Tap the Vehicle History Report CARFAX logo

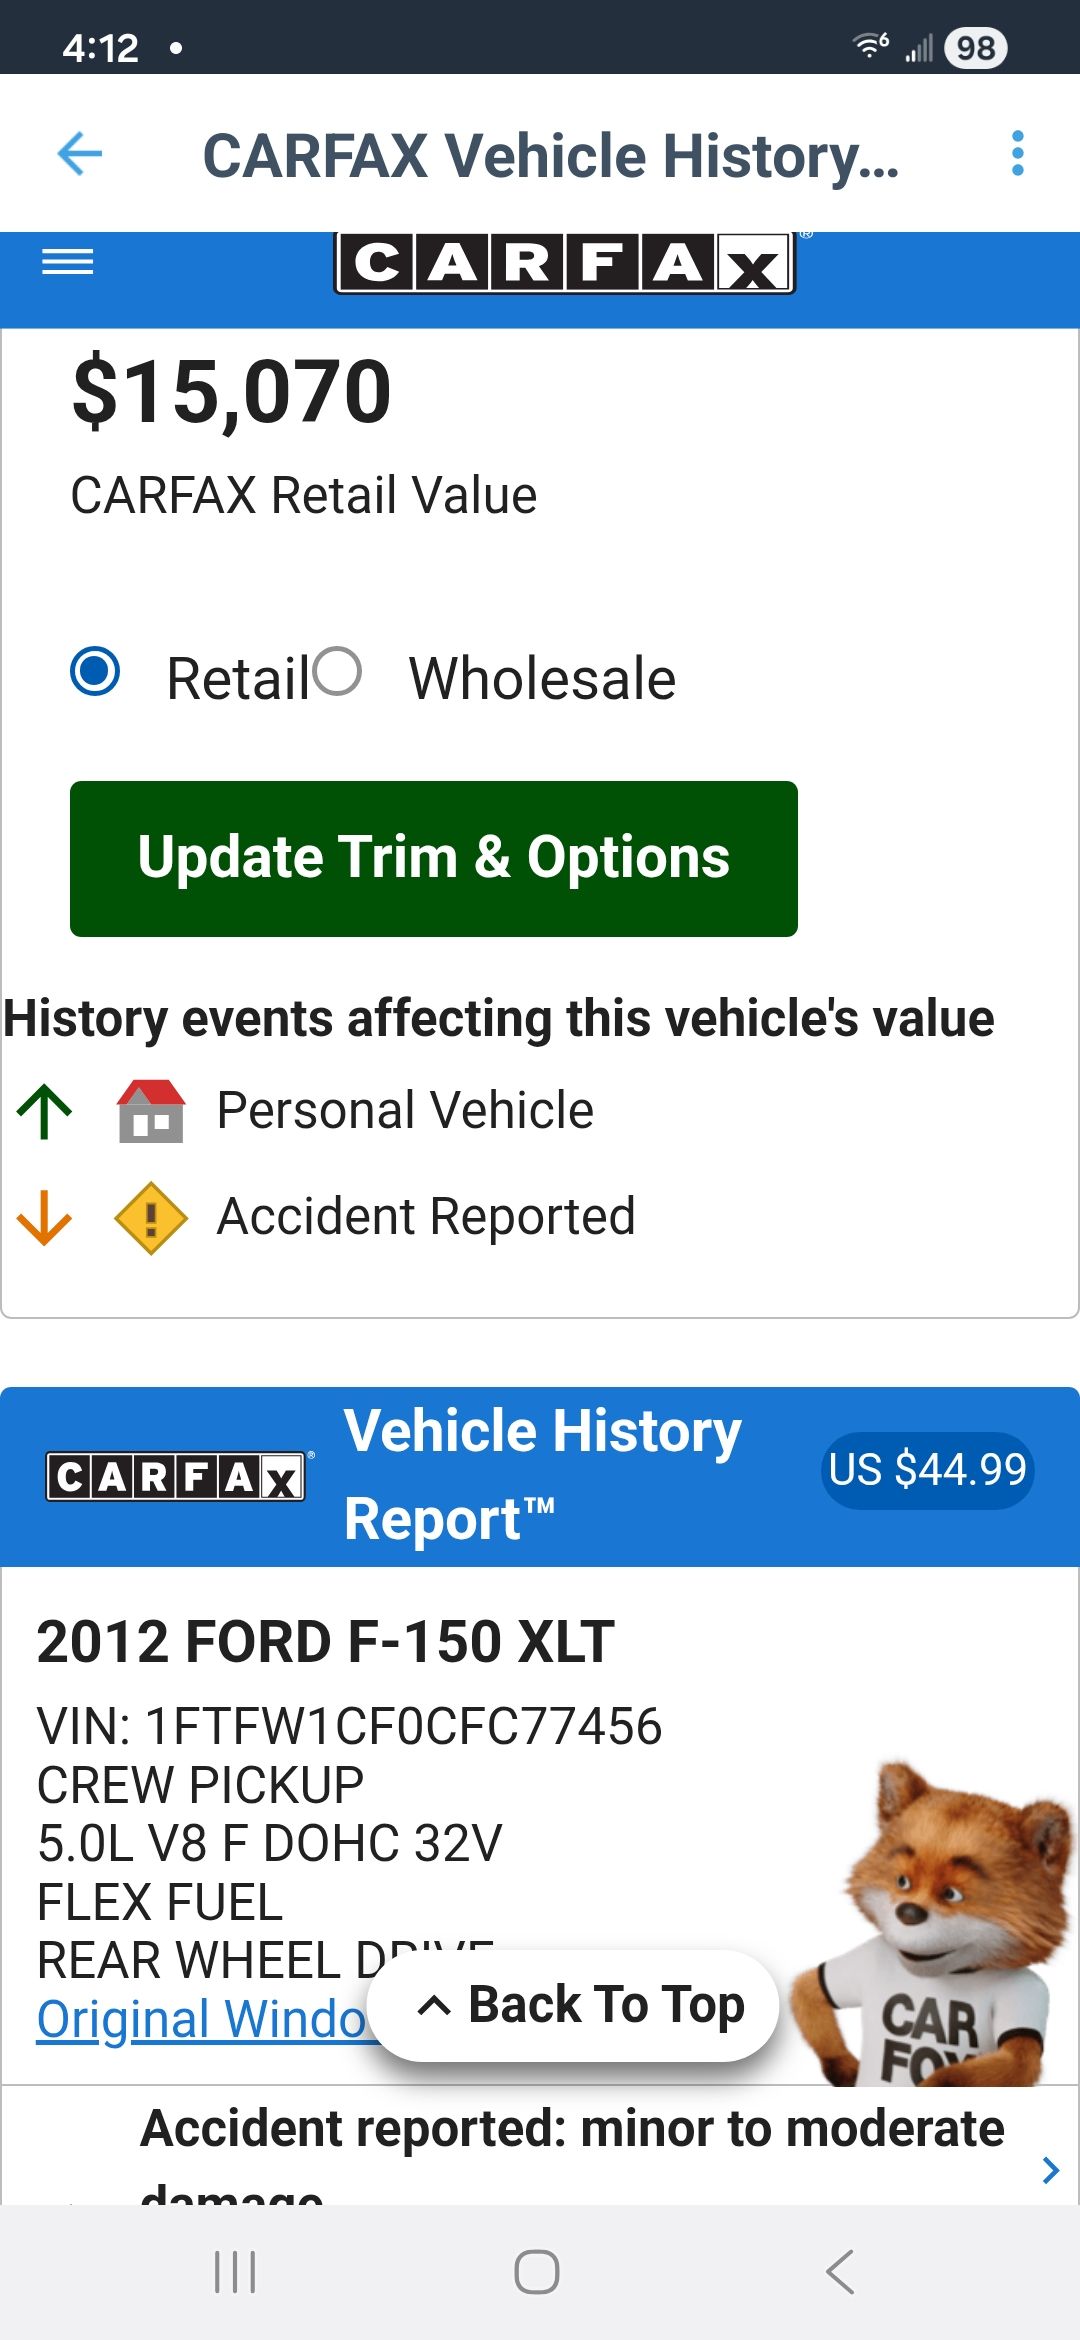(x=176, y=1477)
